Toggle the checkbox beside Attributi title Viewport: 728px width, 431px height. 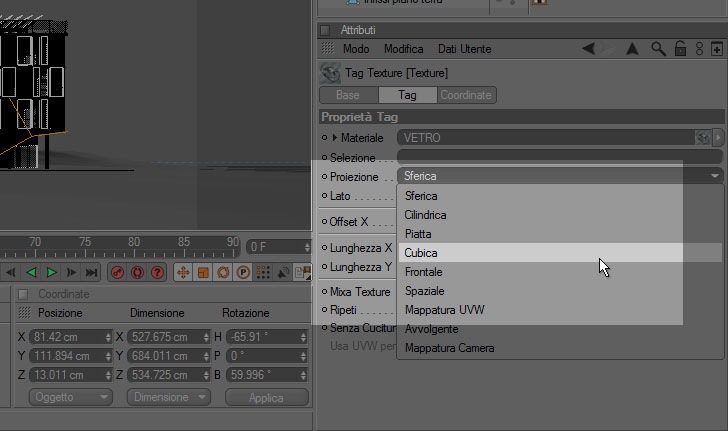(x=325, y=30)
